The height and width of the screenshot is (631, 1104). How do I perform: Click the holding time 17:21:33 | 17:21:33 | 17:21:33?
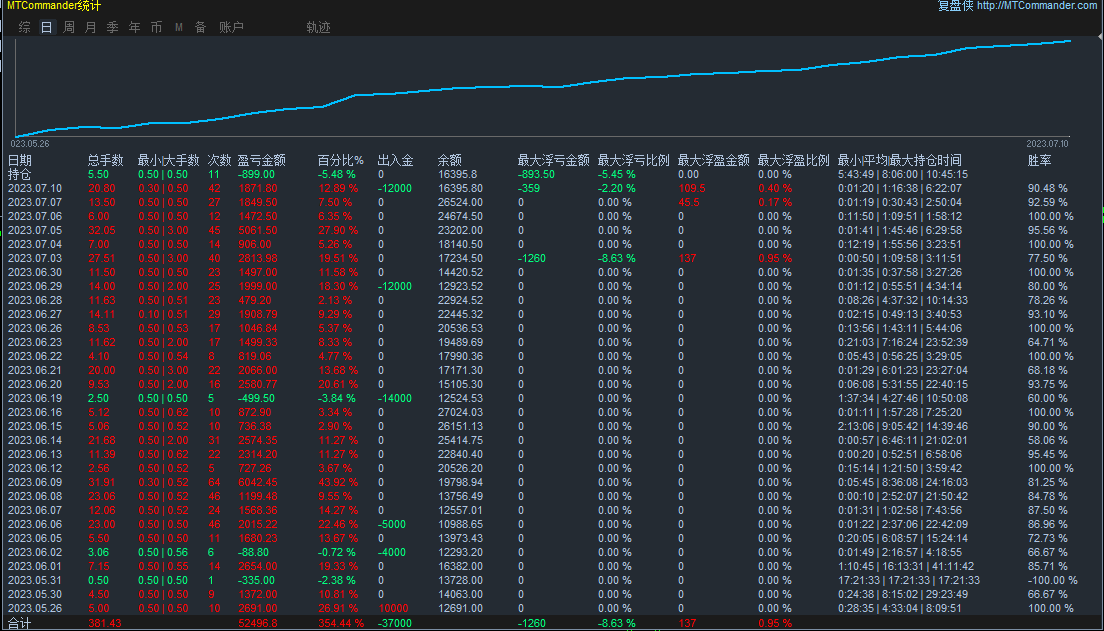point(909,580)
